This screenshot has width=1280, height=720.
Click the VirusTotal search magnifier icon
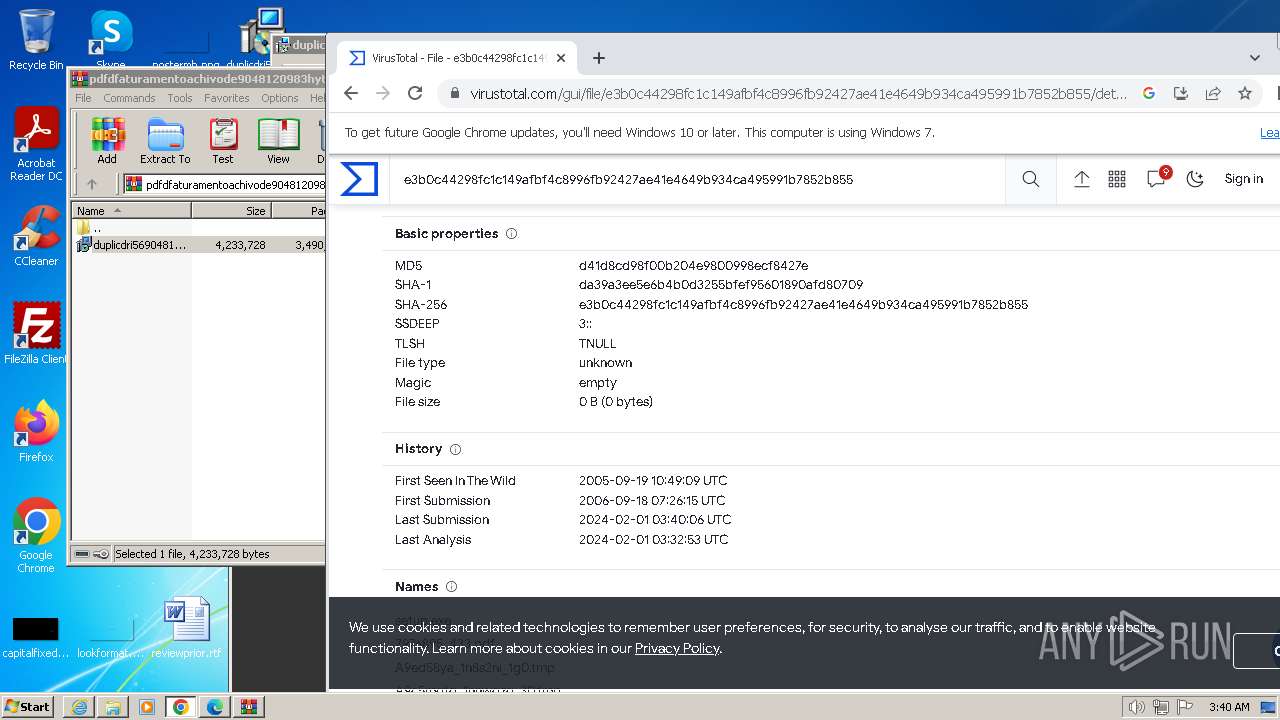[1031, 179]
